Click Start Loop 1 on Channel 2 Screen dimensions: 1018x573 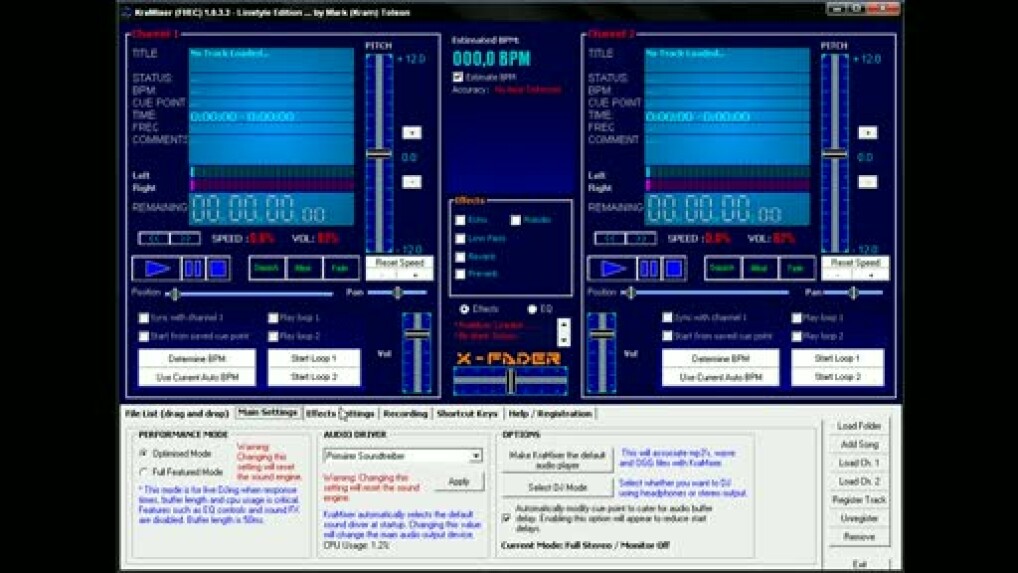coord(837,358)
